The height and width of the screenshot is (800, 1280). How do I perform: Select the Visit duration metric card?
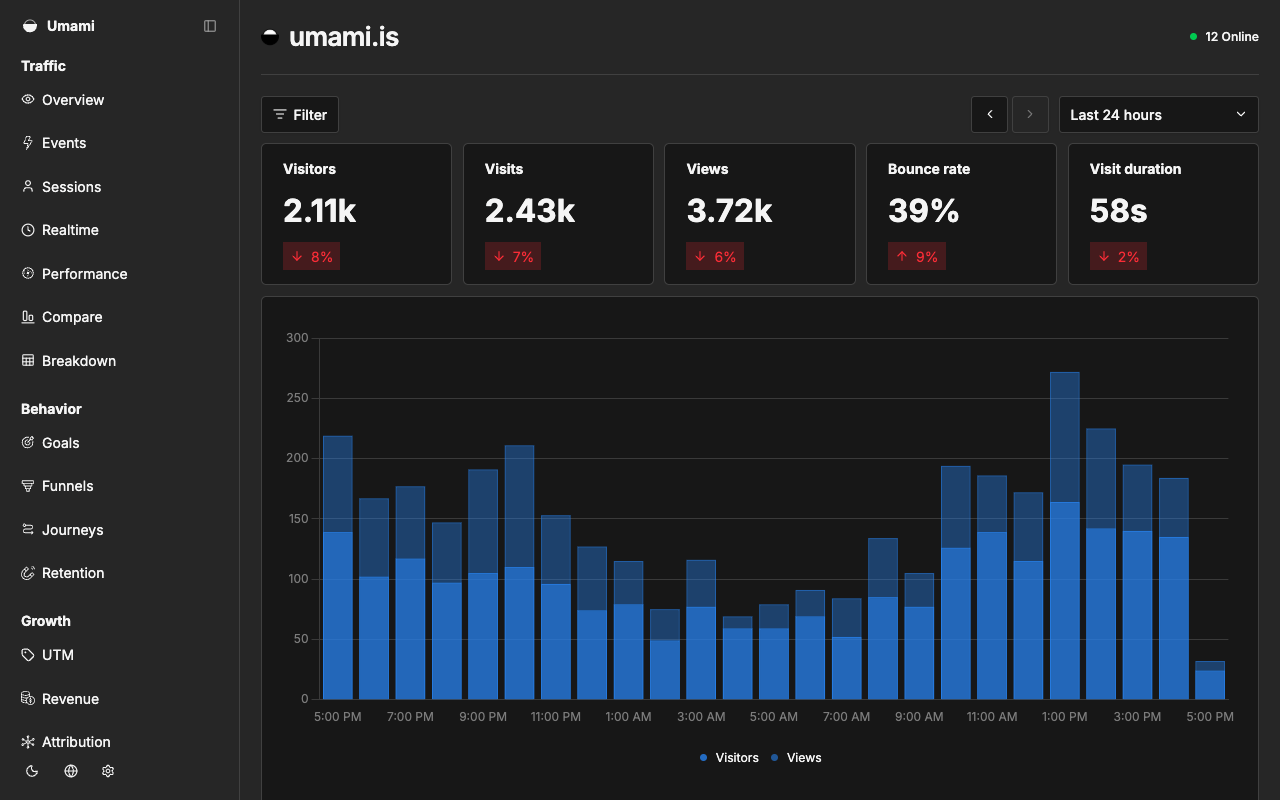coord(1163,214)
